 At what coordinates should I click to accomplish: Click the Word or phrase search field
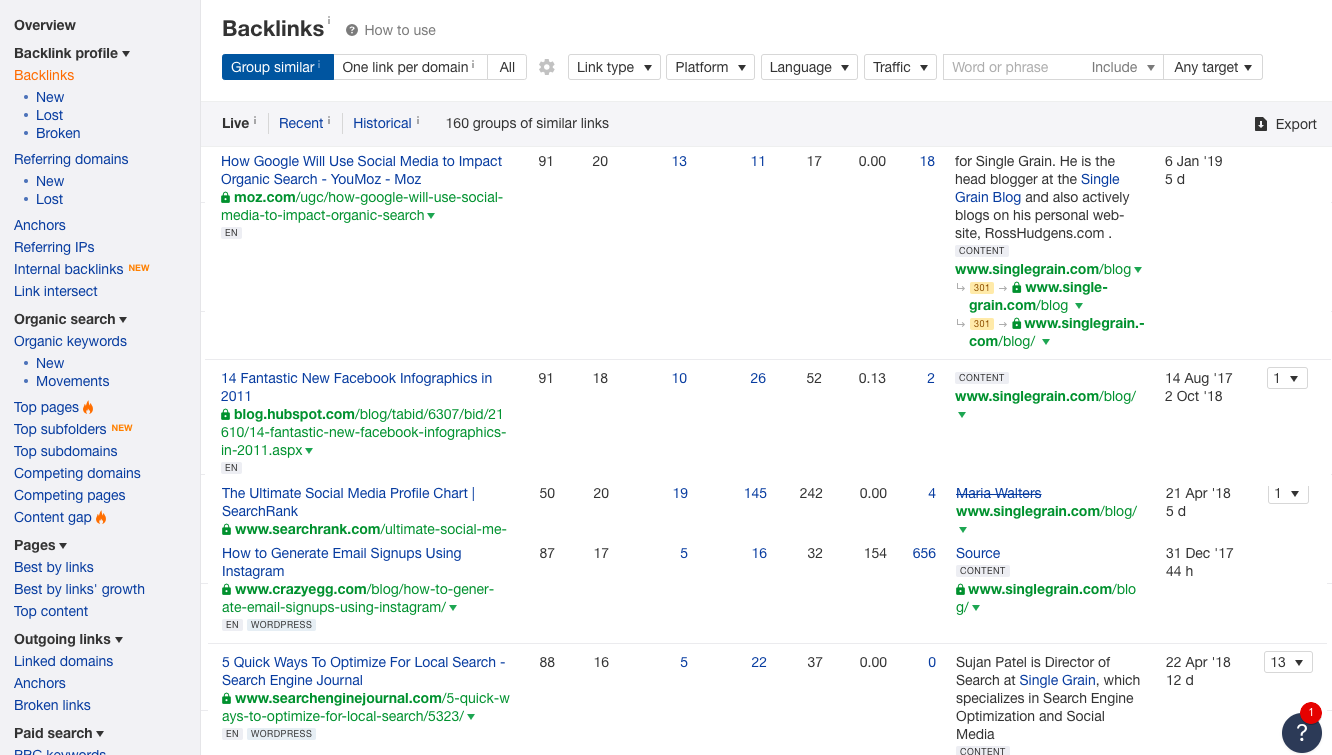1013,67
